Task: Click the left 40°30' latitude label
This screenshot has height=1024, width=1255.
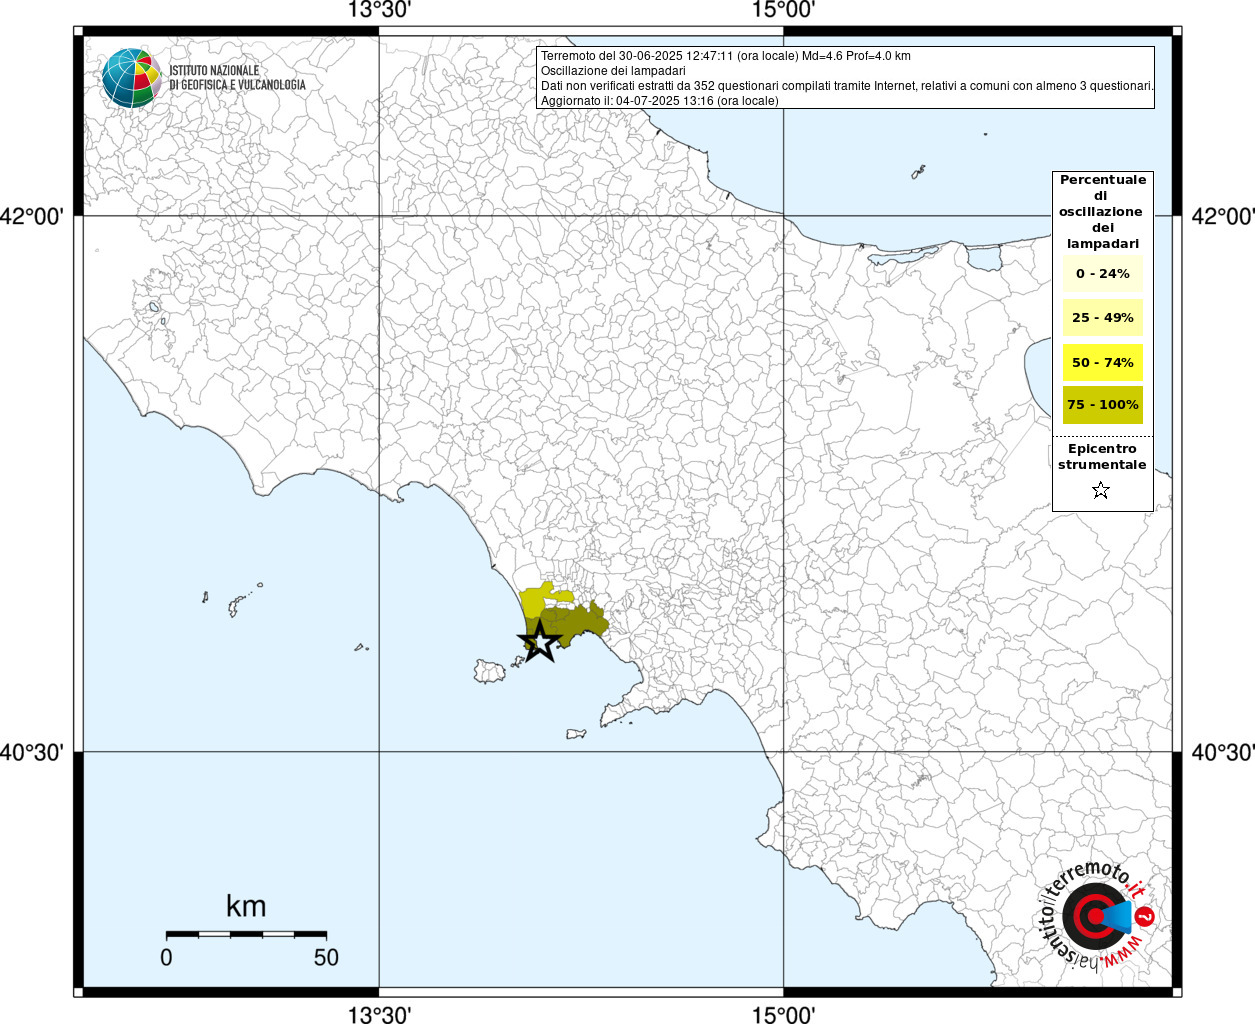Action: [x=32, y=752]
